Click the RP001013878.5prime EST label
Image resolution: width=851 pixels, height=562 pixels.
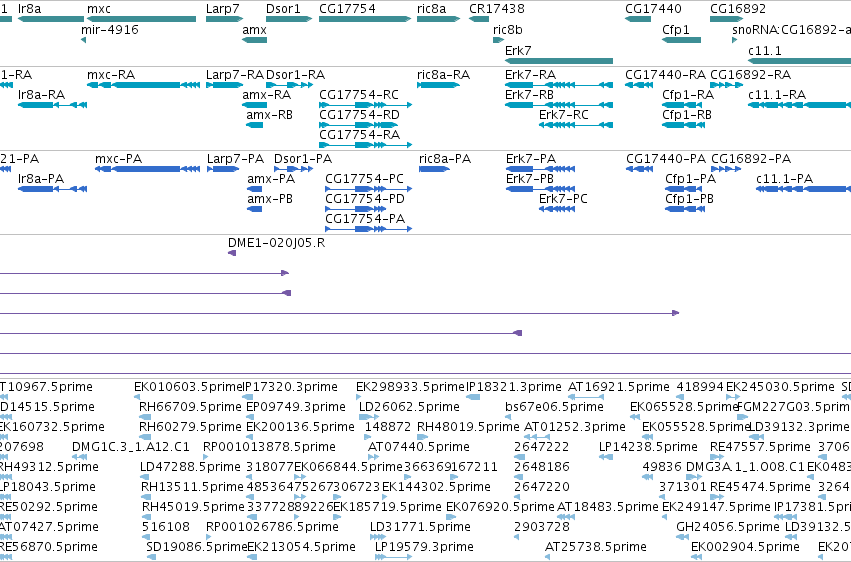click(x=269, y=446)
